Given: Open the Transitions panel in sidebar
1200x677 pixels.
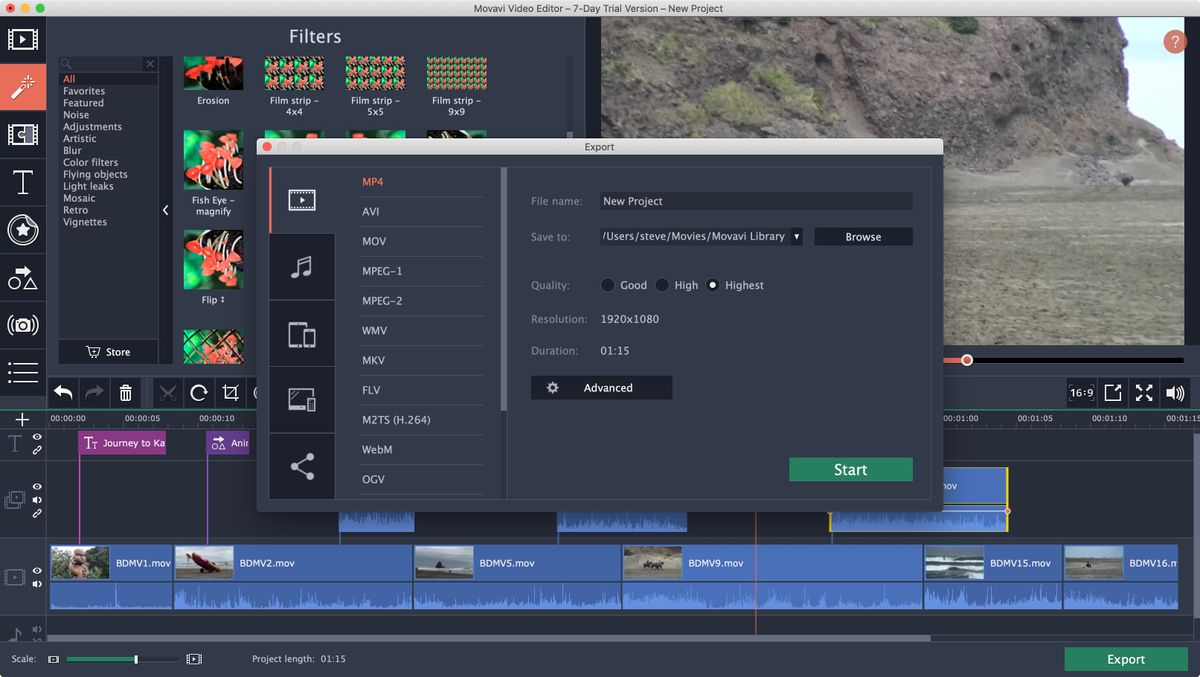Looking at the screenshot, I should [x=22, y=134].
